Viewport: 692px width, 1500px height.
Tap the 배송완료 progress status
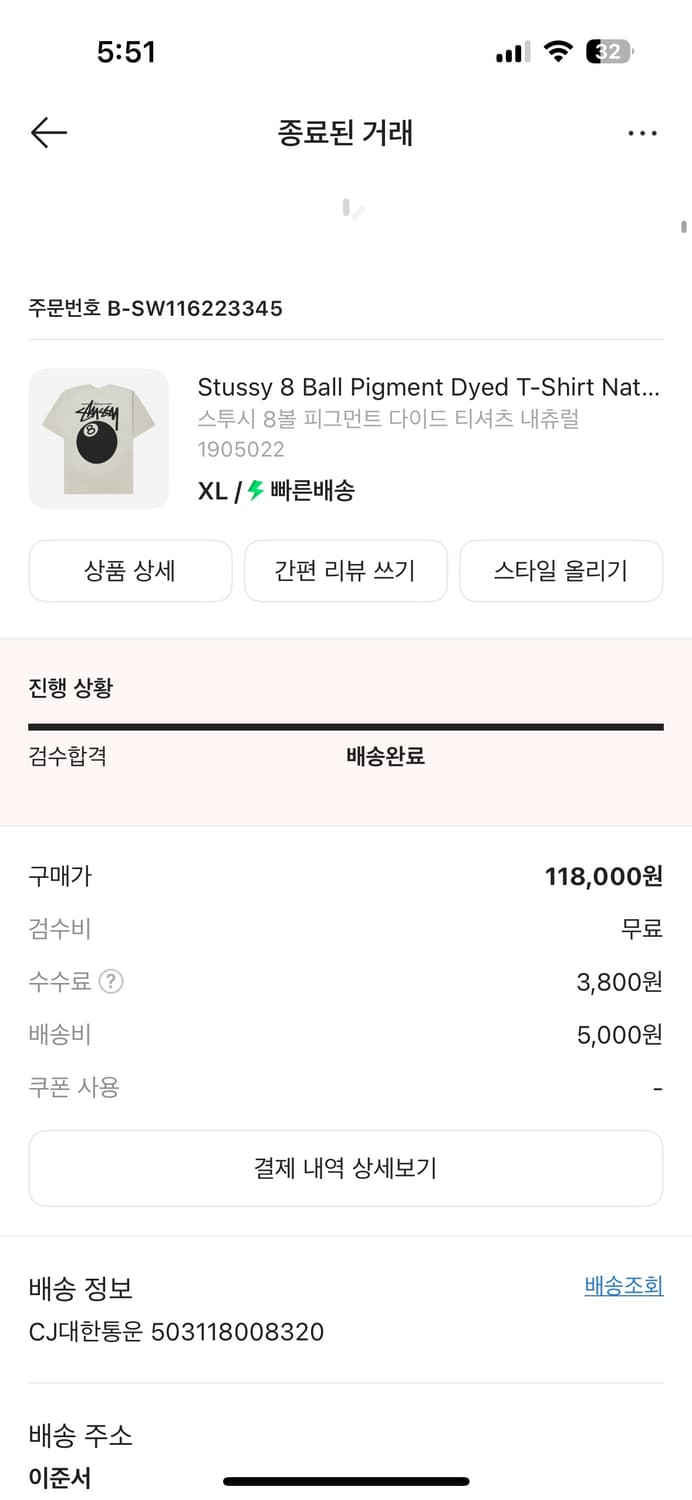(x=385, y=756)
